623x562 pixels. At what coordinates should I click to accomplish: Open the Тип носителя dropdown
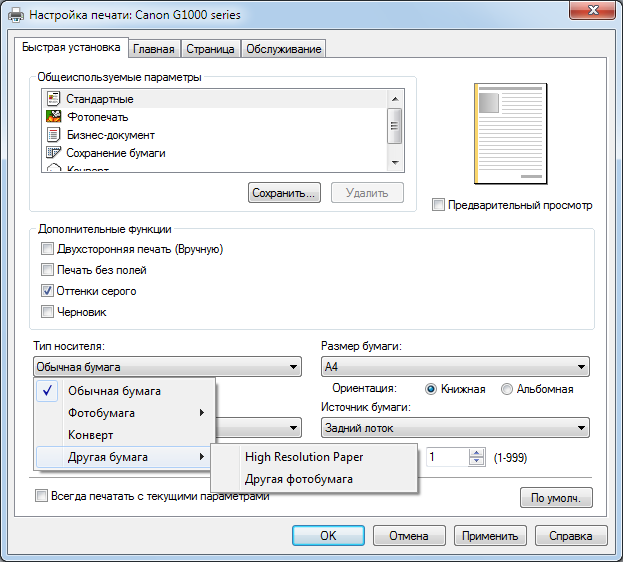pos(167,366)
